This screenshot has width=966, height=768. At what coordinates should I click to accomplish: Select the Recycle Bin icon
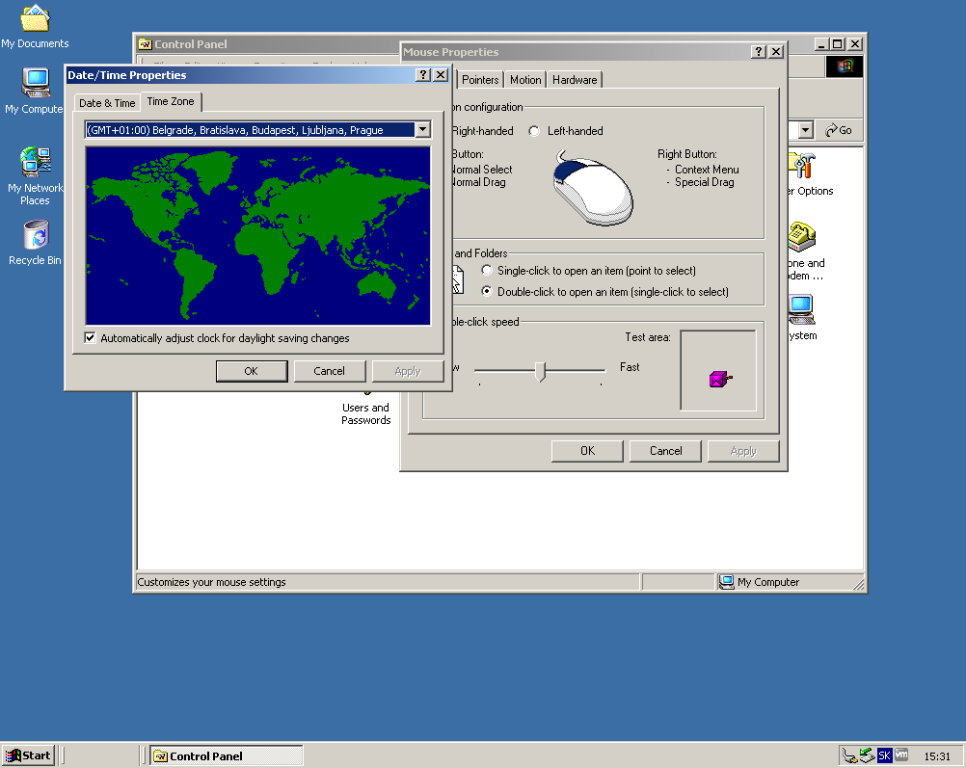(35, 236)
